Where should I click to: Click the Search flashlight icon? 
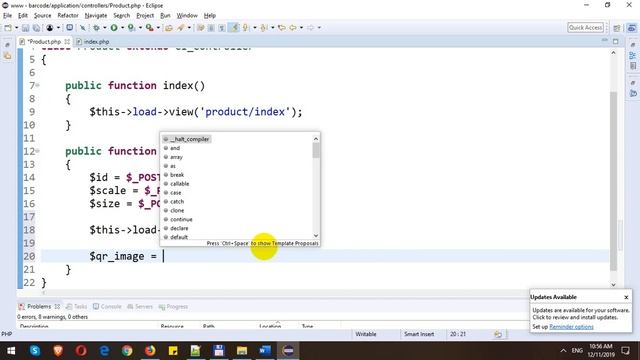point(181,28)
